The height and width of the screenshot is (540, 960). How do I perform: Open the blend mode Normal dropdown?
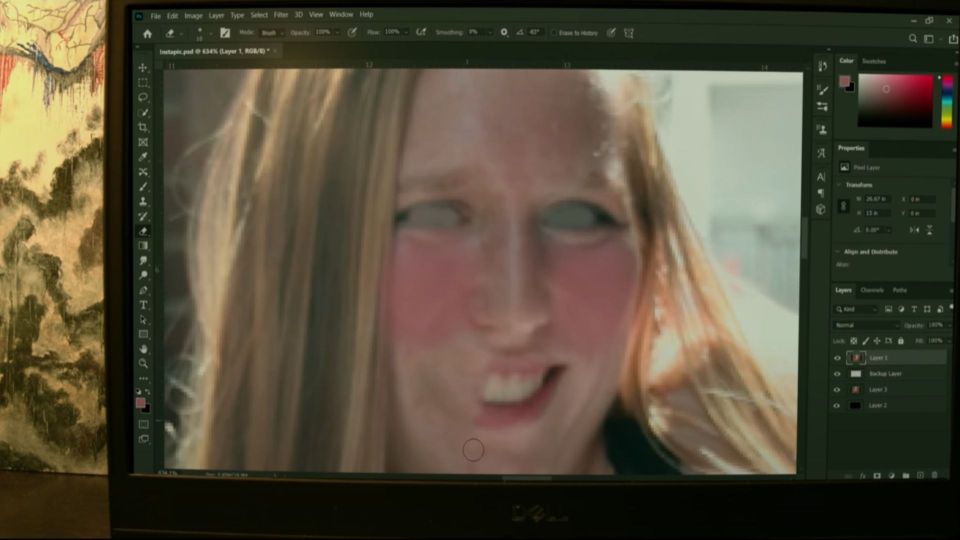coord(866,325)
